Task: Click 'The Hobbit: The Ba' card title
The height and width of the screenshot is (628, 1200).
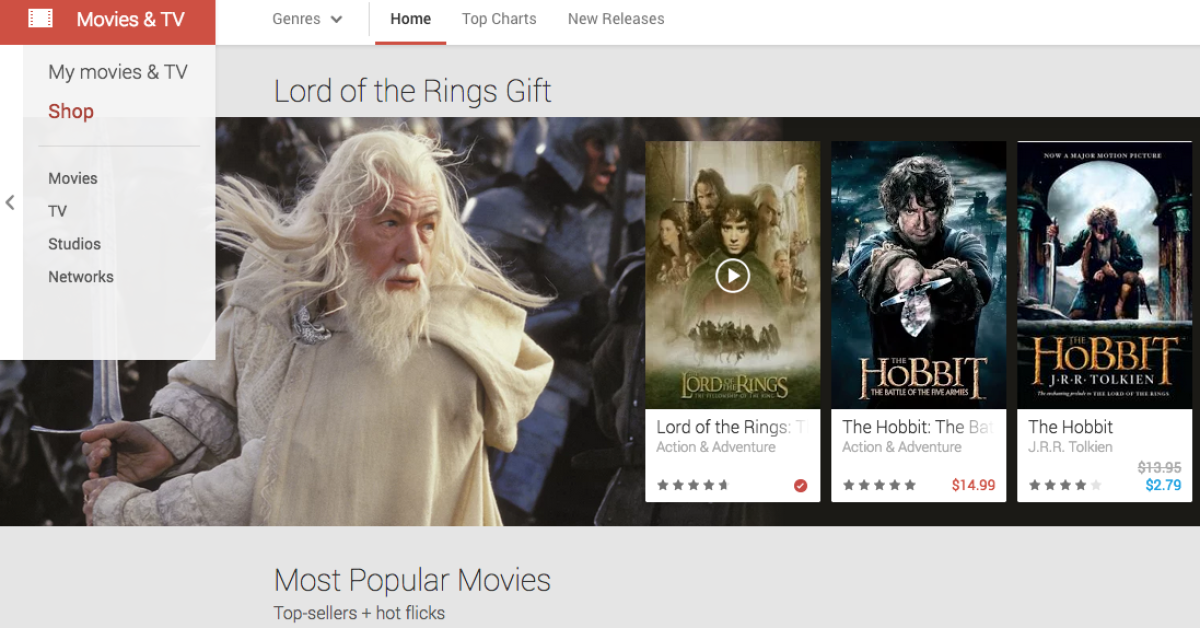Action: (x=917, y=427)
